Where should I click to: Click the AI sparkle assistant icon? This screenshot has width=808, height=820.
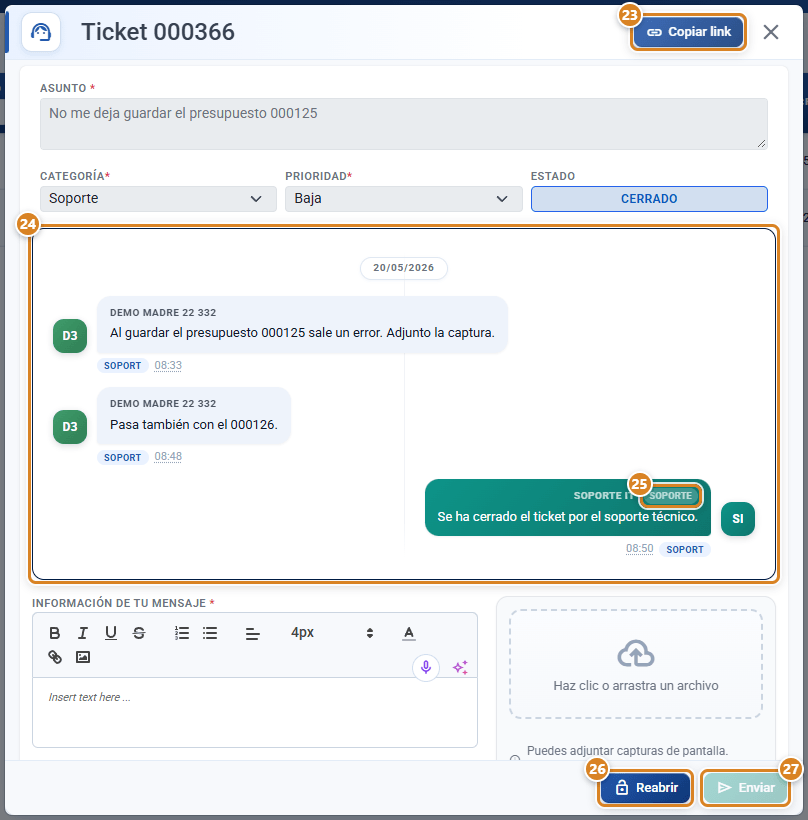(x=460, y=668)
